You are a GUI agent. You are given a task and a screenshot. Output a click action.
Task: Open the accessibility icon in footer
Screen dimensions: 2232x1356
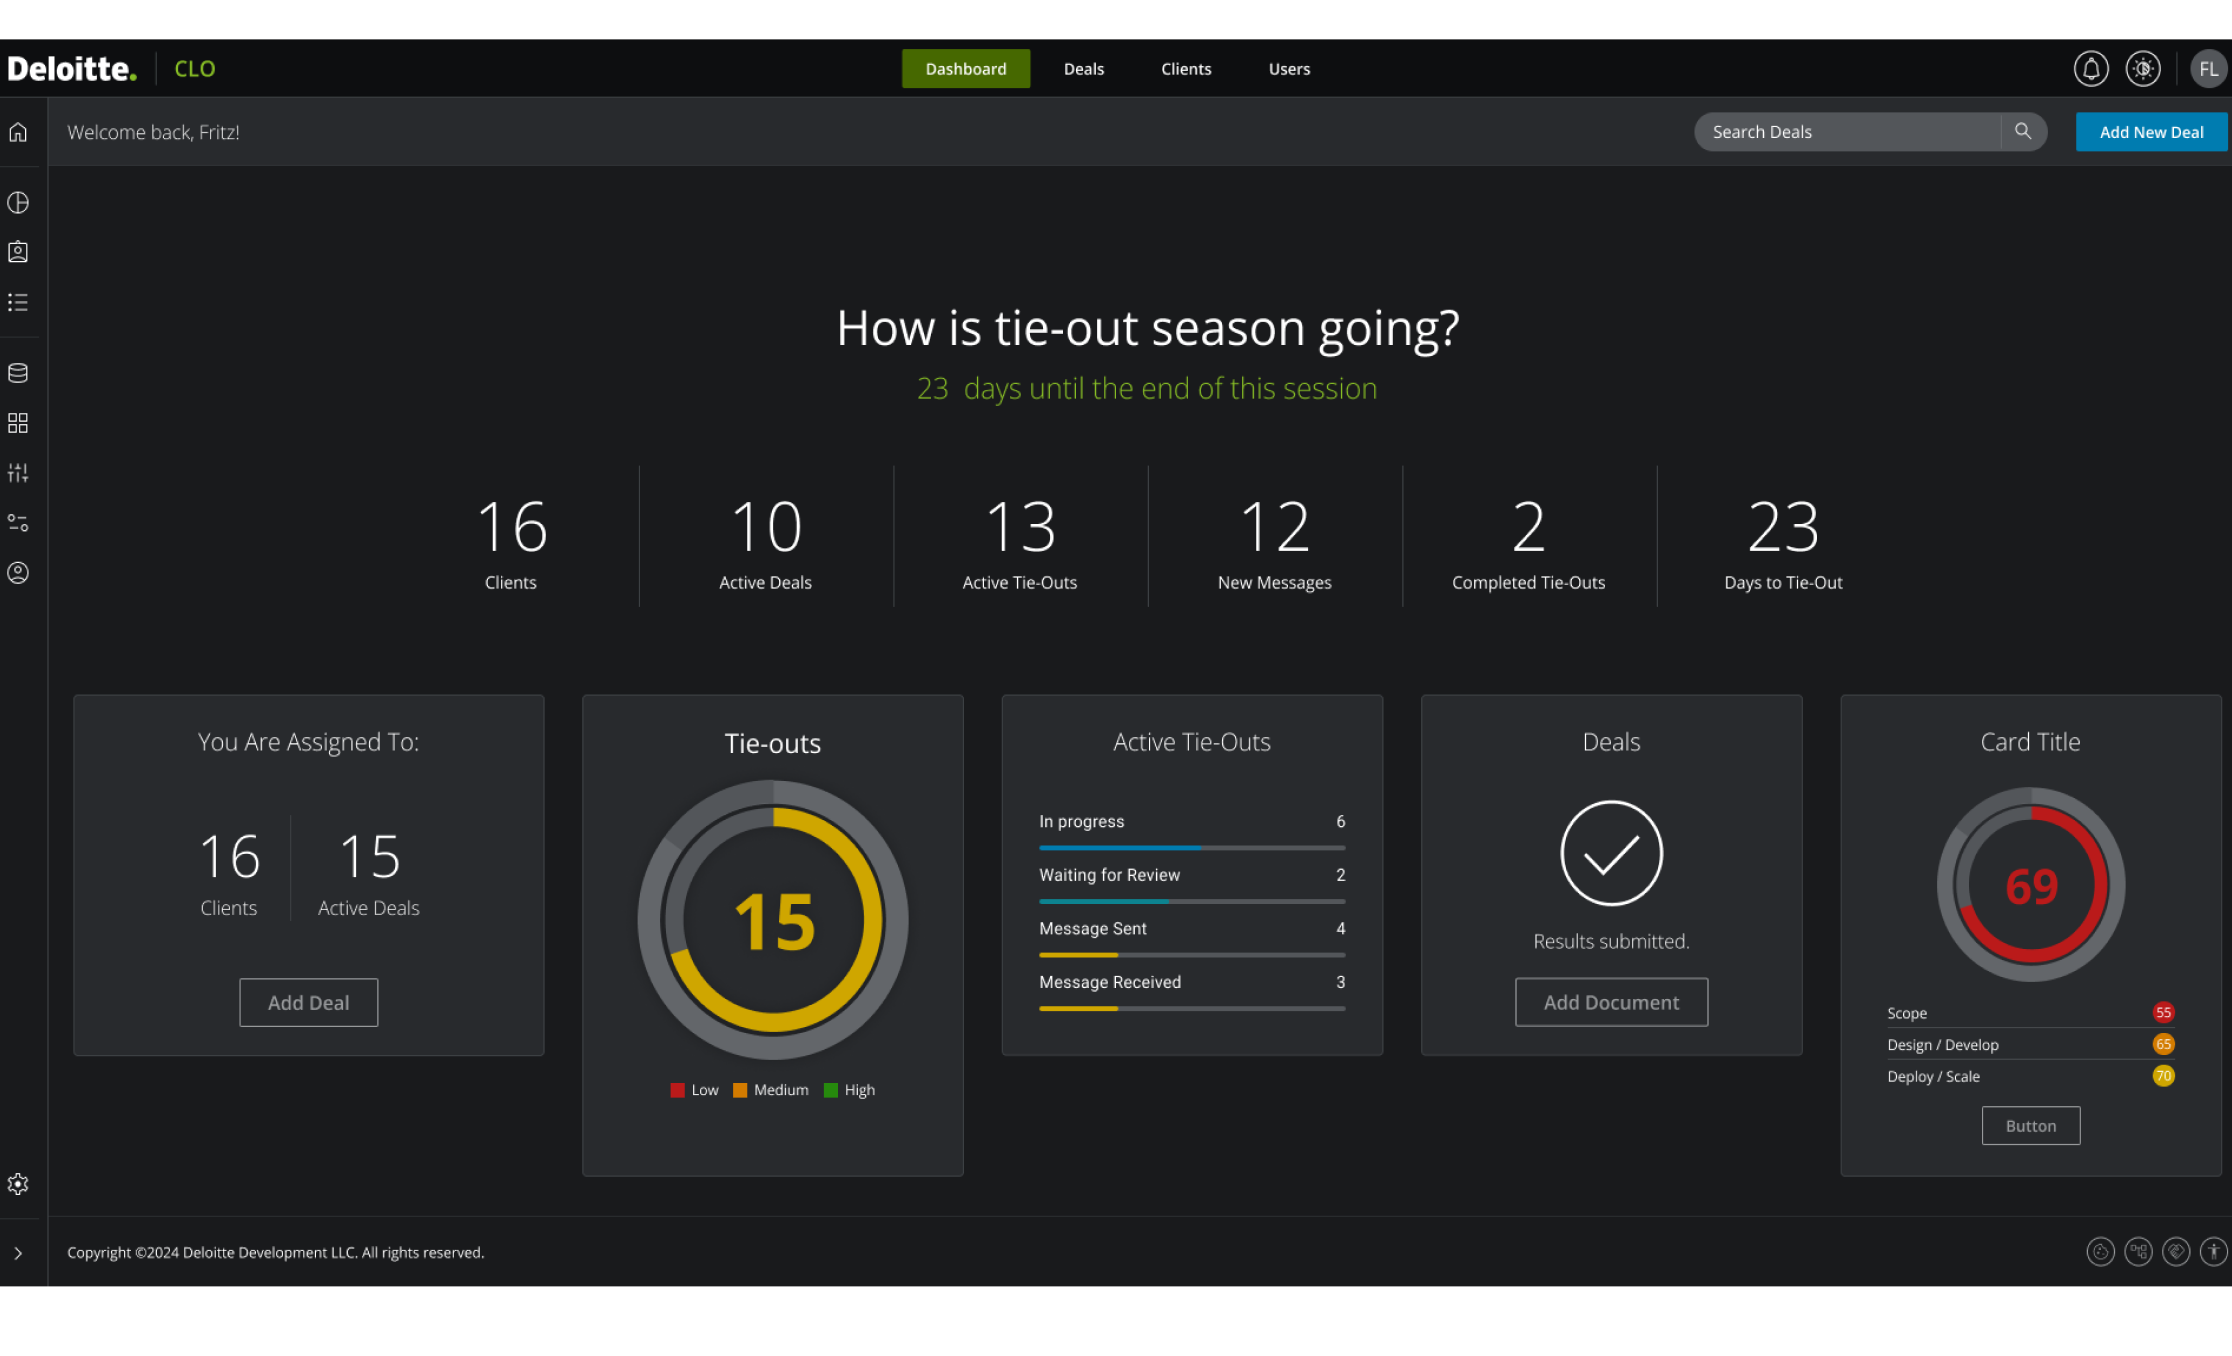pyautogui.click(x=2213, y=1251)
